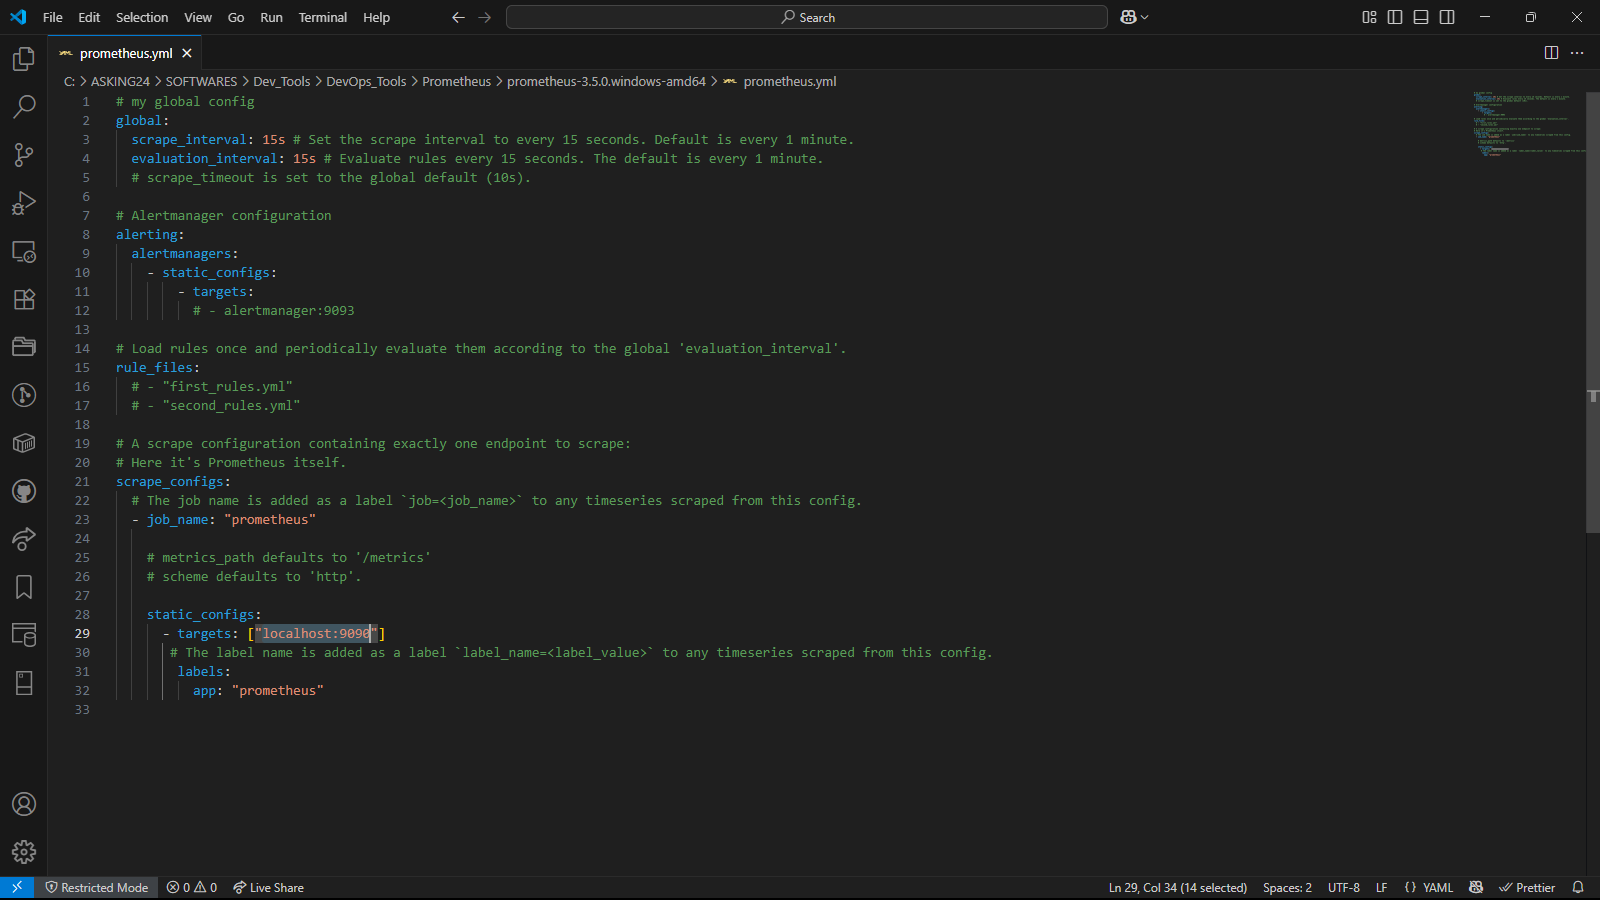Expand the Dev_Tools breadcrumb

tap(282, 81)
